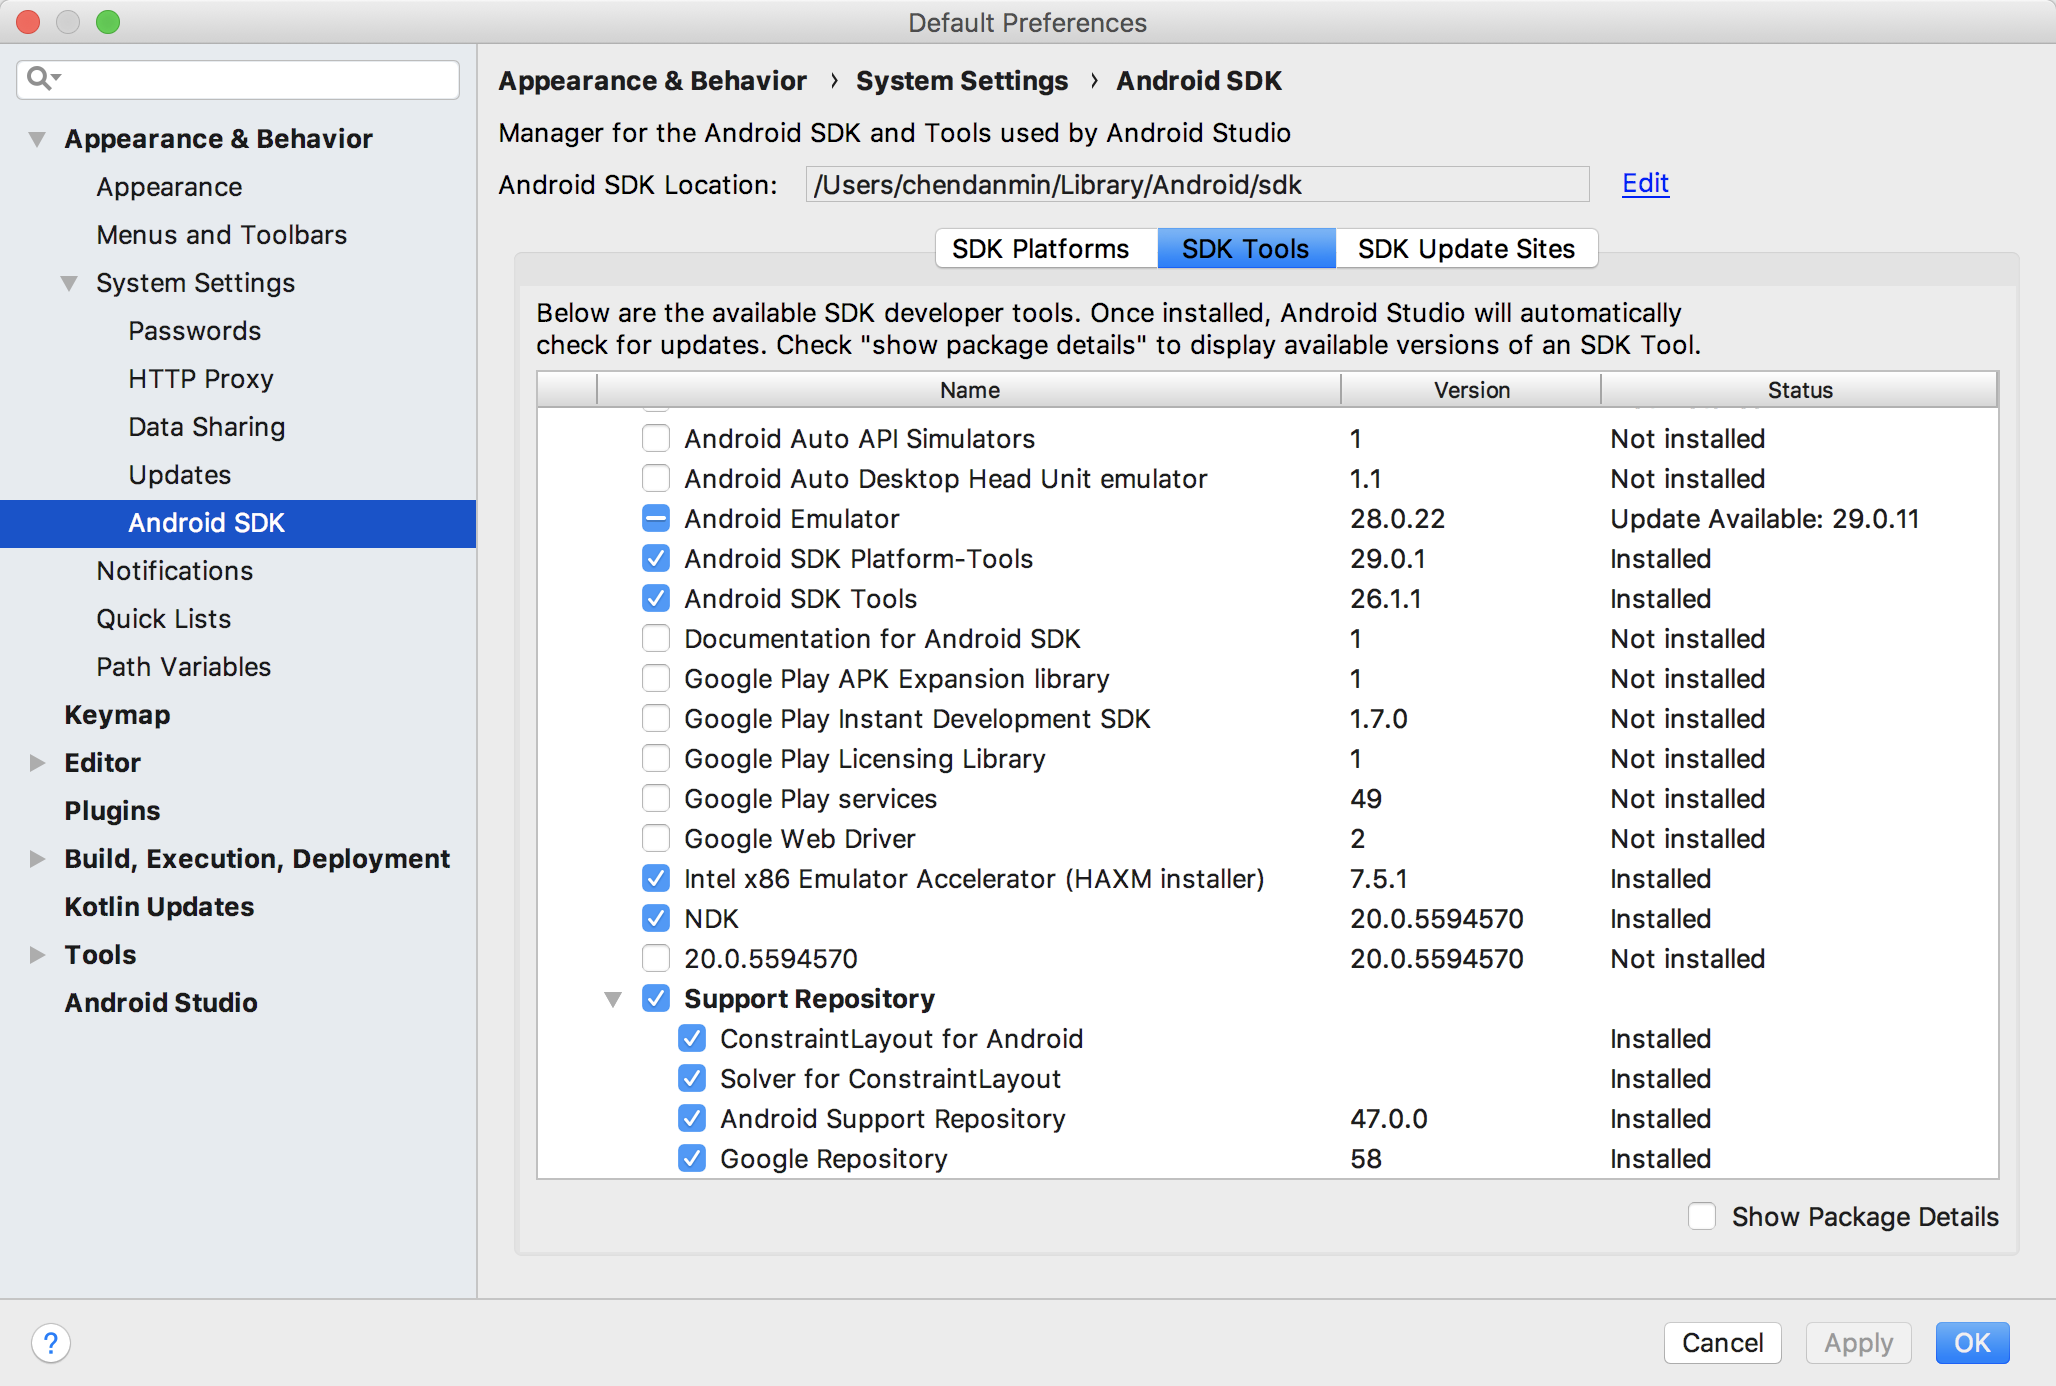Screen dimensions: 2056x1386
Task: Collapse the Support Repository group
Action: click(613, 999)
